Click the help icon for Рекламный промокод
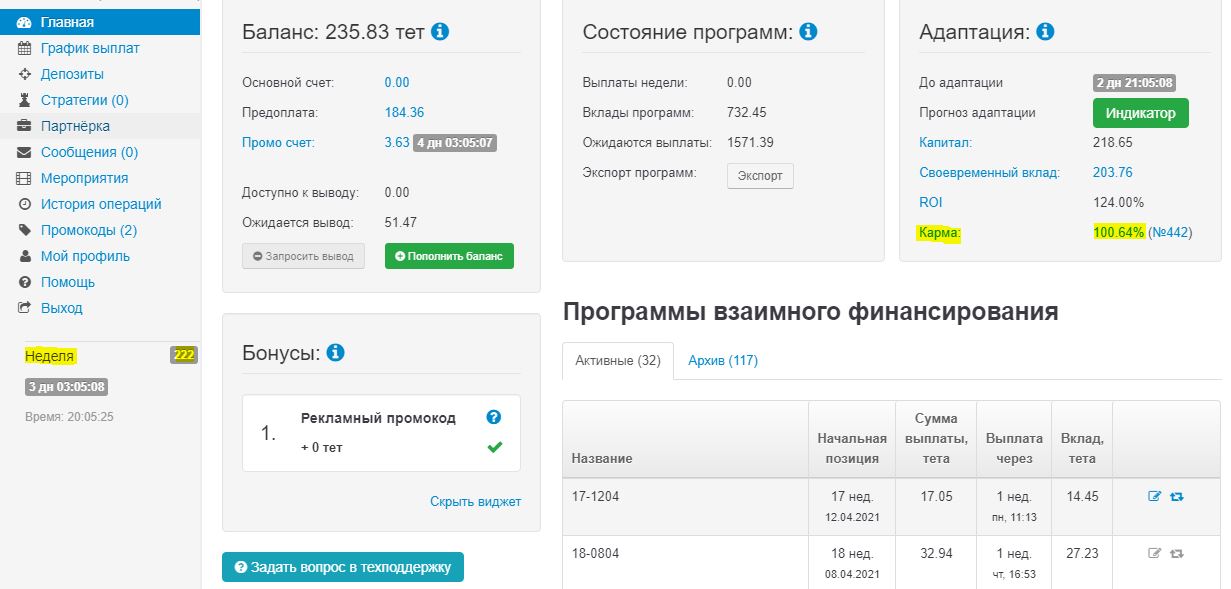This screenshot has width=1231, height=589. pos(493,418)
